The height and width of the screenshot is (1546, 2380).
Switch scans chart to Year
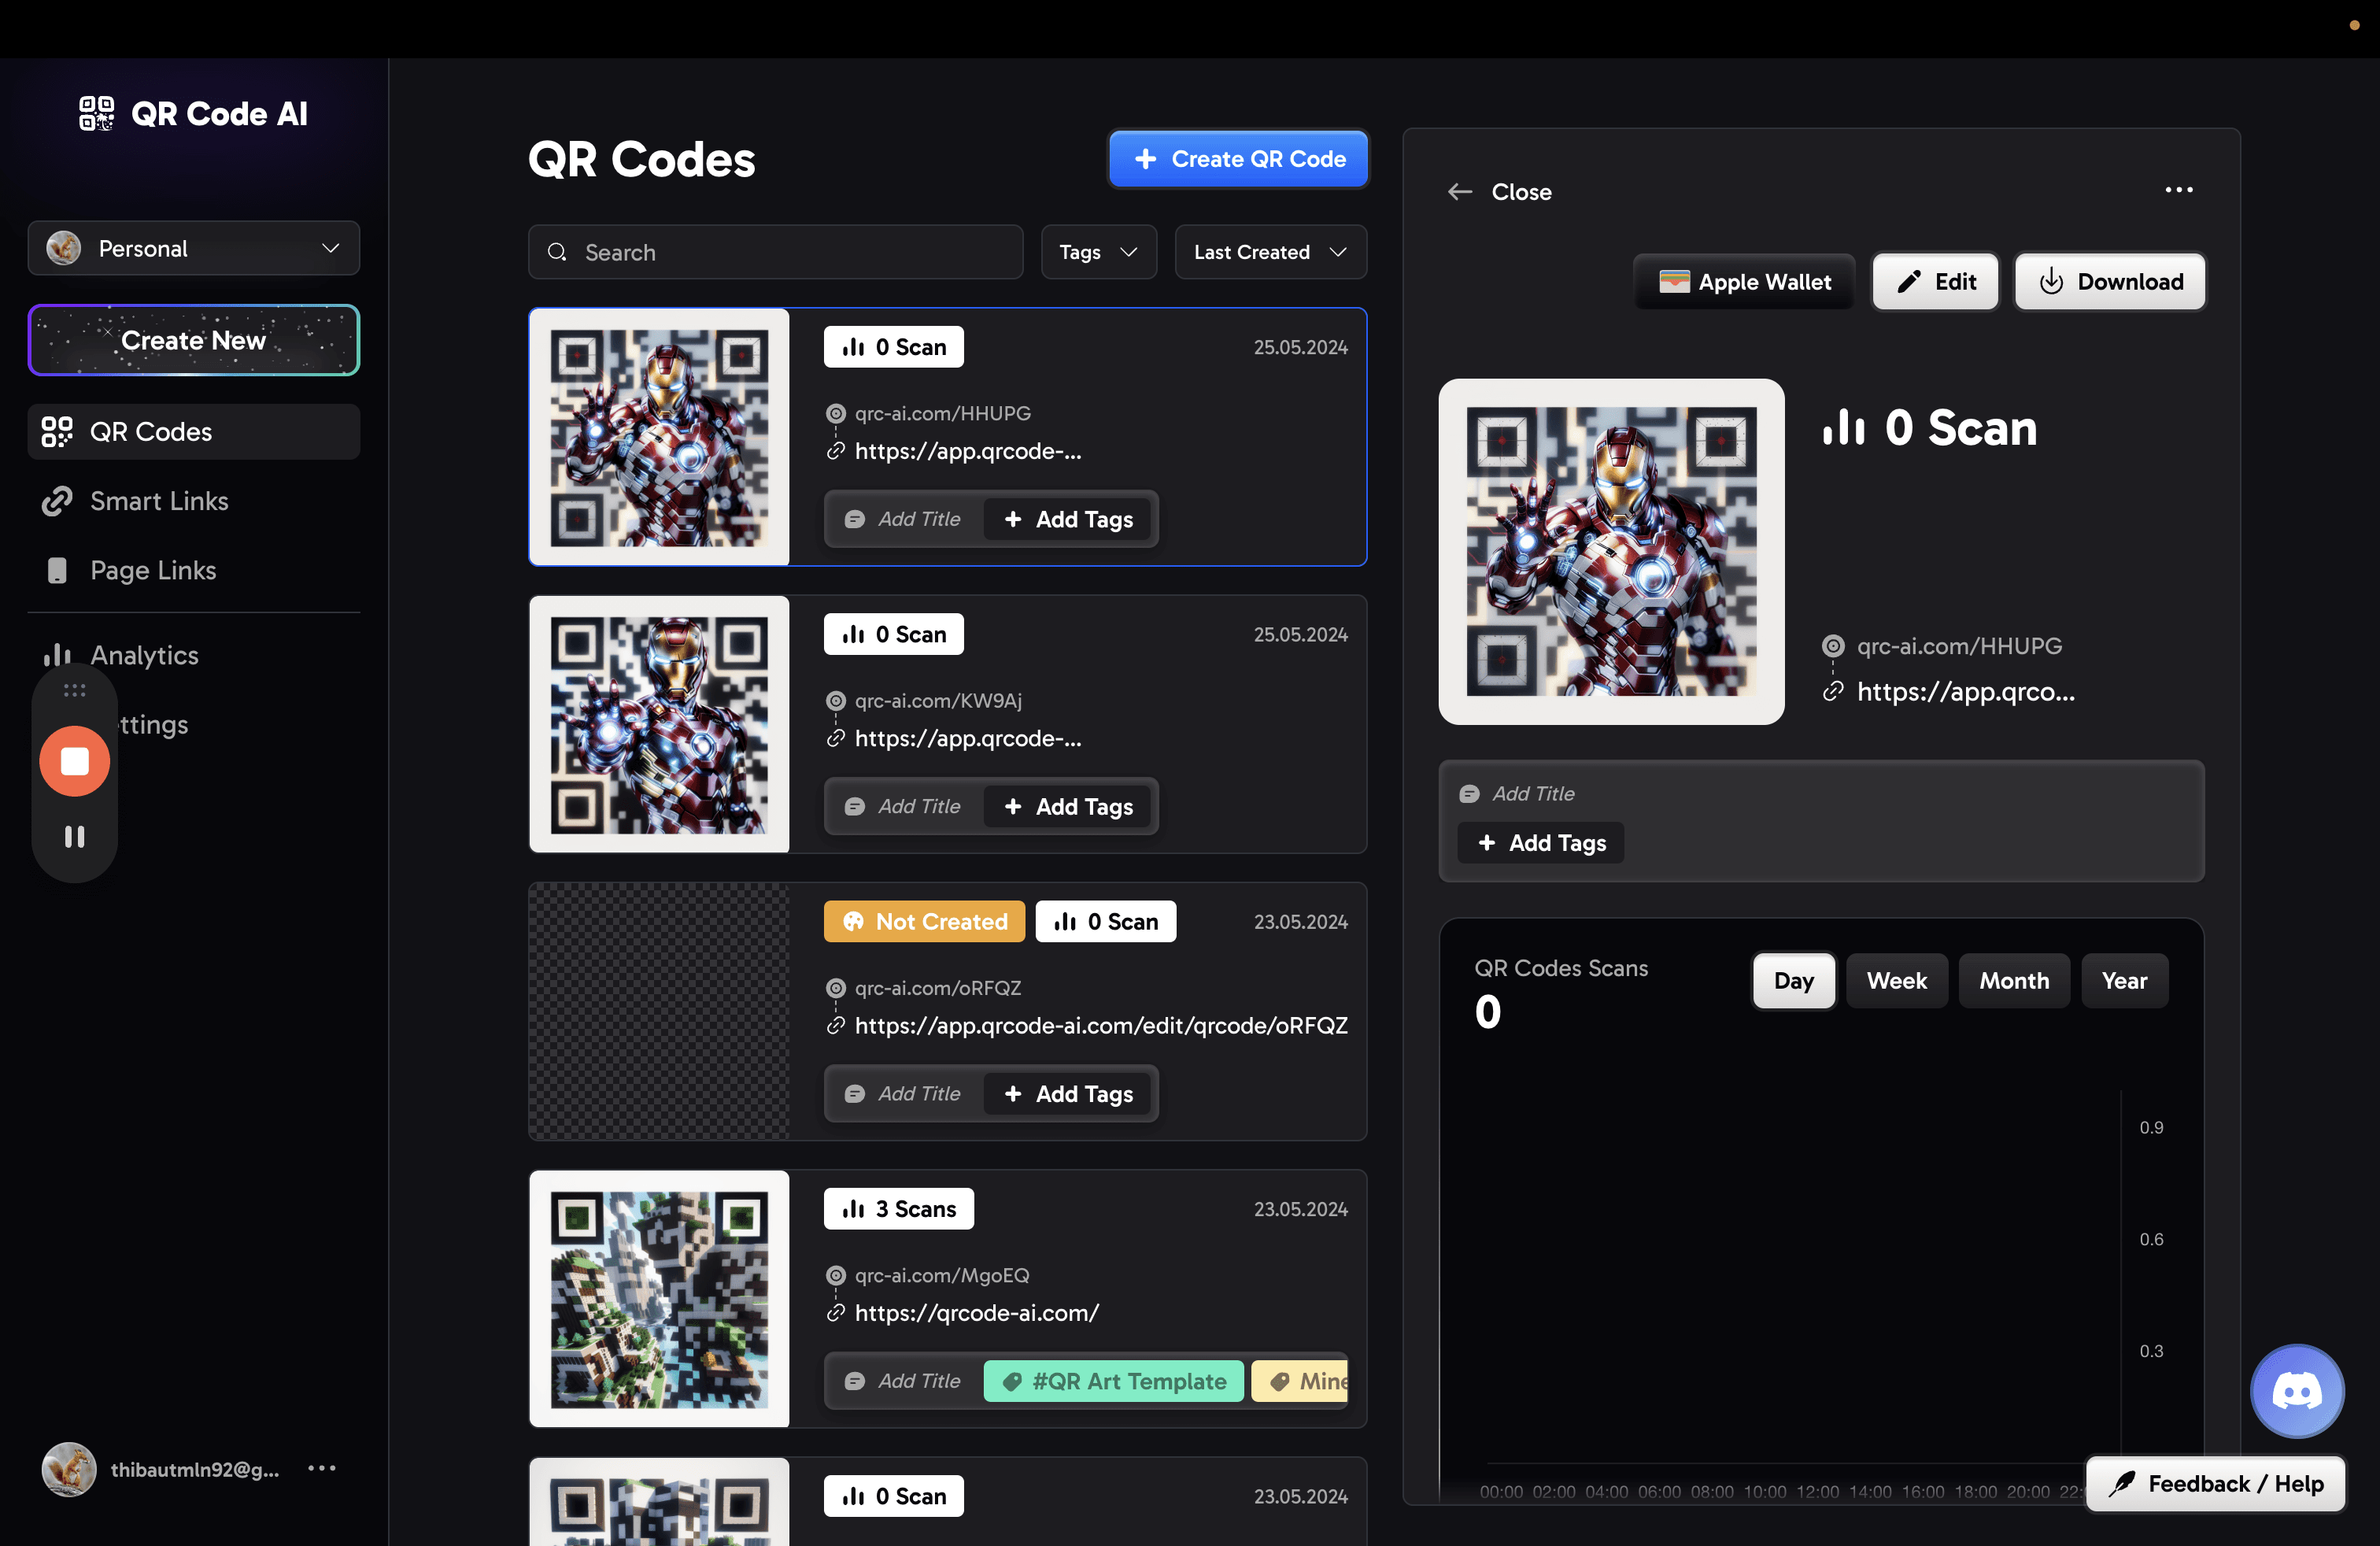[2124, 981]
